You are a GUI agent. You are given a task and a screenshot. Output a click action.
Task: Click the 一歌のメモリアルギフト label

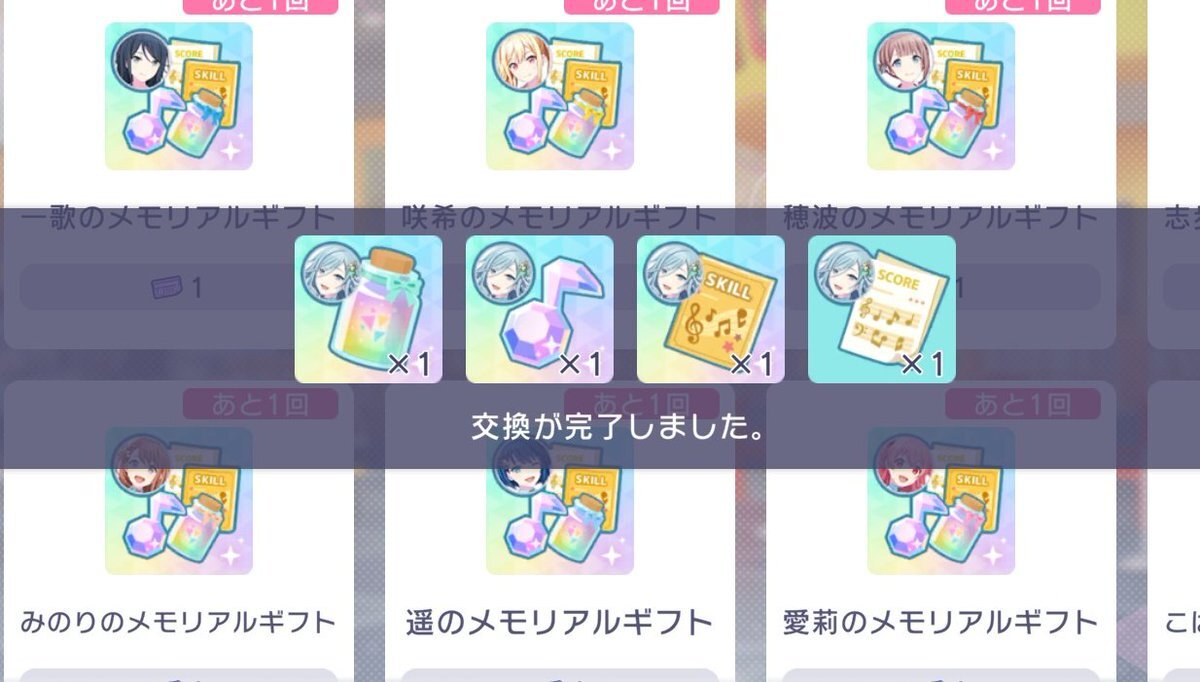178,217
